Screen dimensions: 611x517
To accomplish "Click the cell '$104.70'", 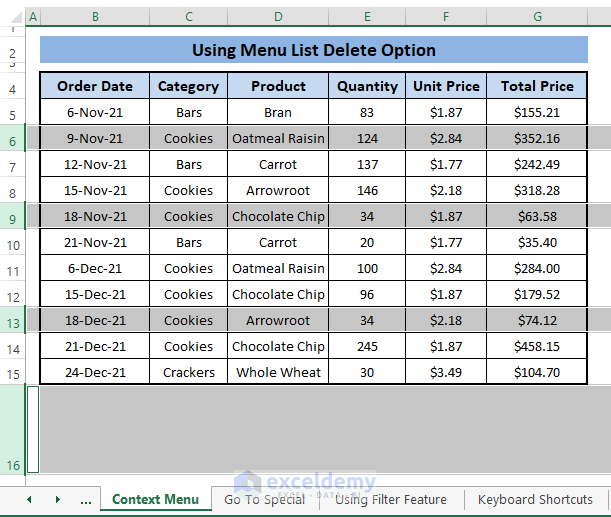I will tap(537, 372).
